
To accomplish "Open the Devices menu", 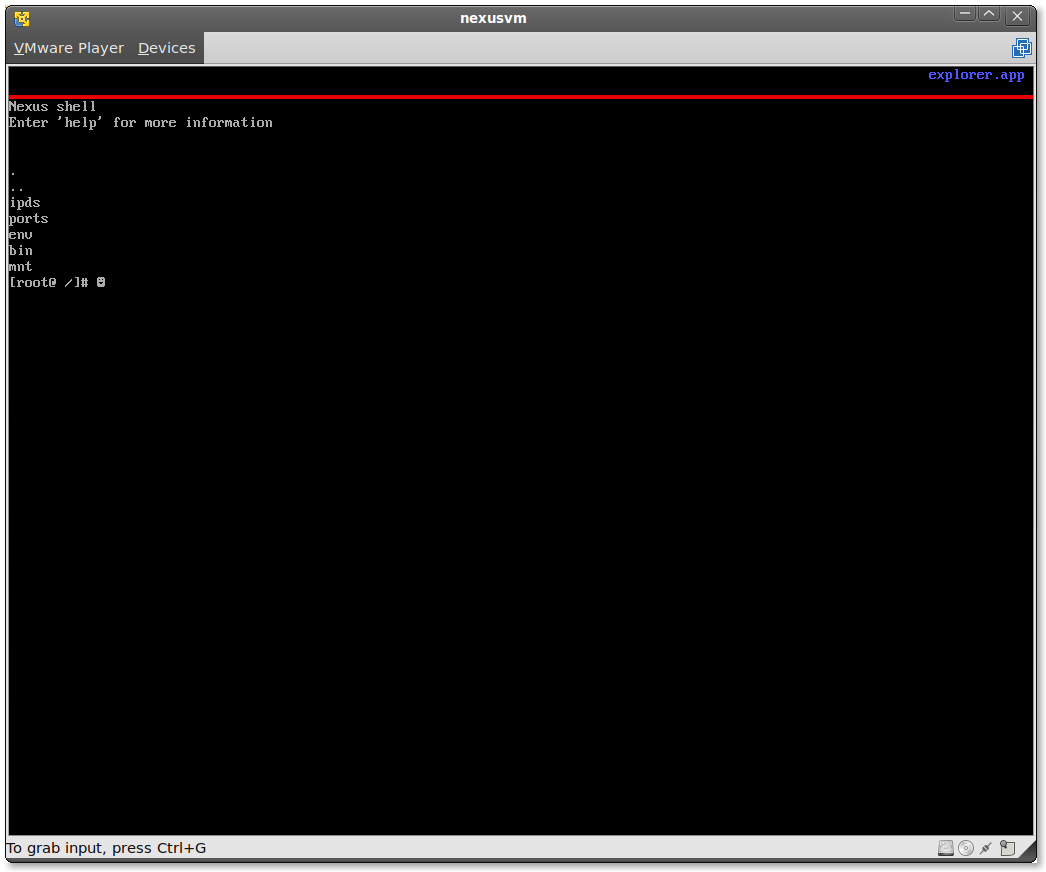I will pyautogui.click(x=167, y=48).
